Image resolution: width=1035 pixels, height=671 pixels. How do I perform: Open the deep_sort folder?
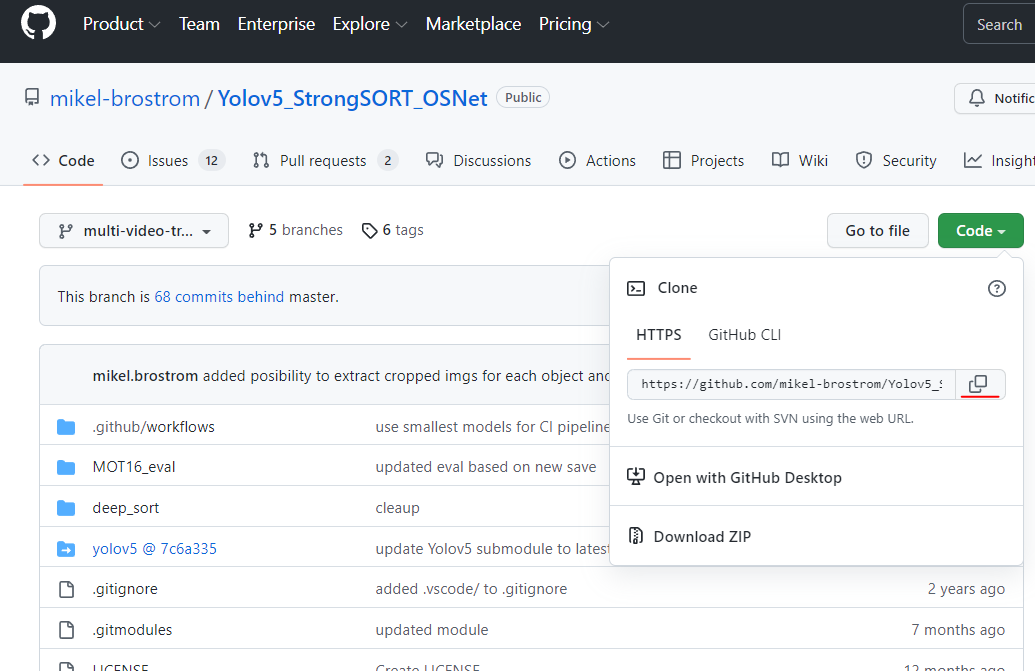pos(125,508)
